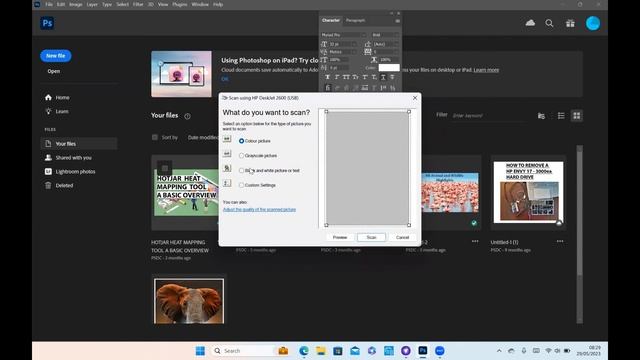Click the New file button
The height and width of the screenshot is (360, 640).
[56, 56]
